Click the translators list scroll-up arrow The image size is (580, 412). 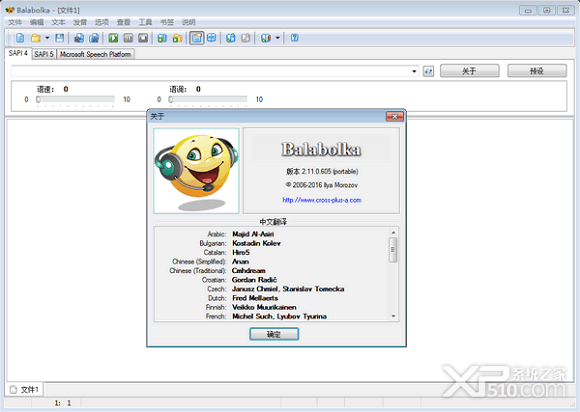pyautogui.click(x=393, y=233)
